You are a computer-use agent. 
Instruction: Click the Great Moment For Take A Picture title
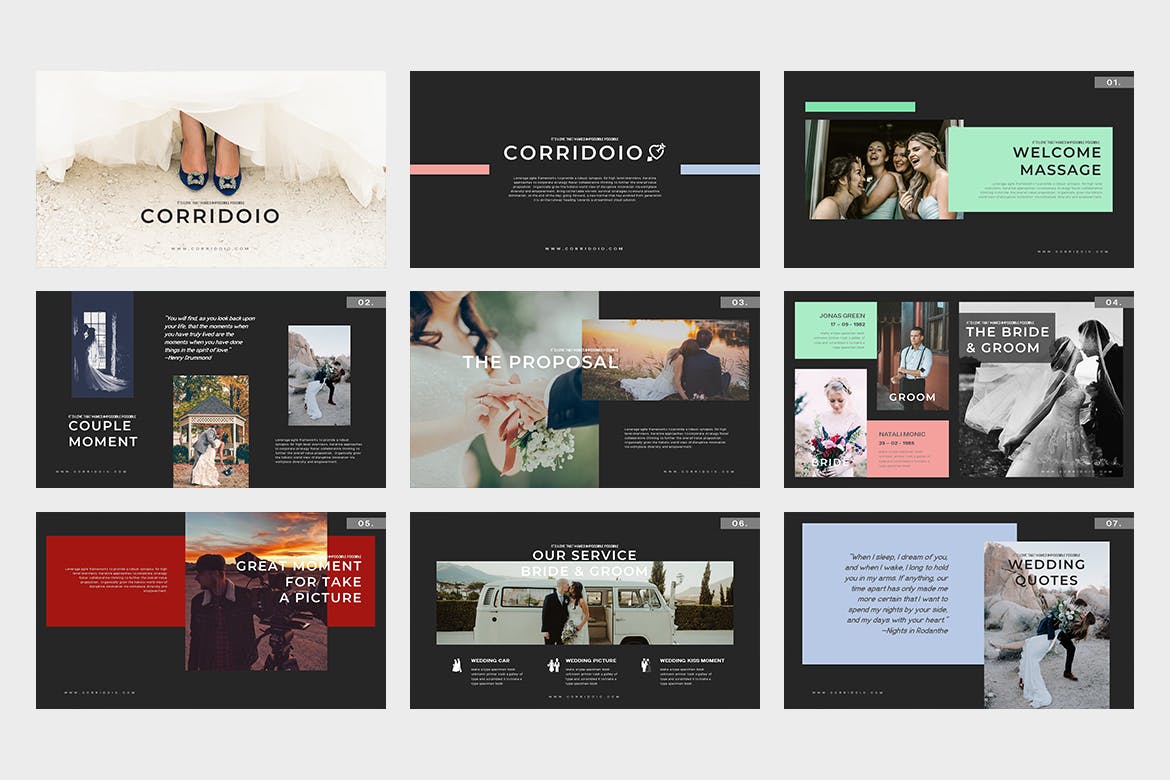tap(298, 581)
